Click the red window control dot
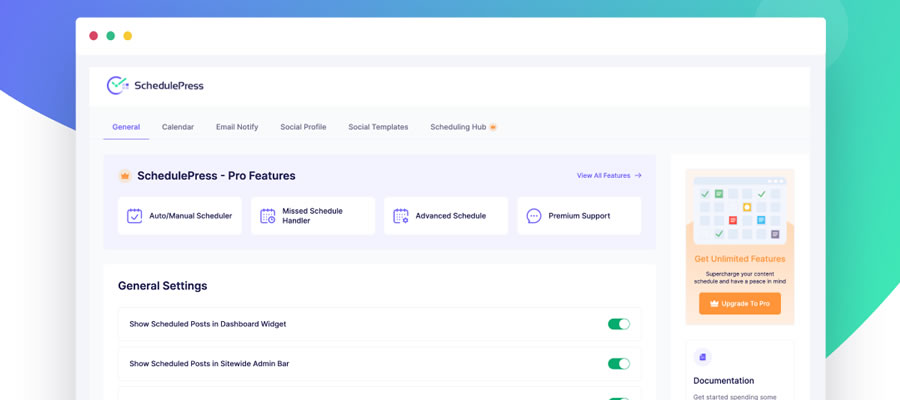 click(94, 36)
